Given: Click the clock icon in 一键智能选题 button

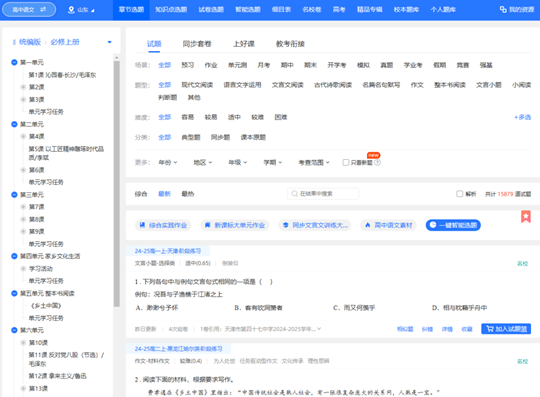Looking at the screenshot, I should (433, 225).
